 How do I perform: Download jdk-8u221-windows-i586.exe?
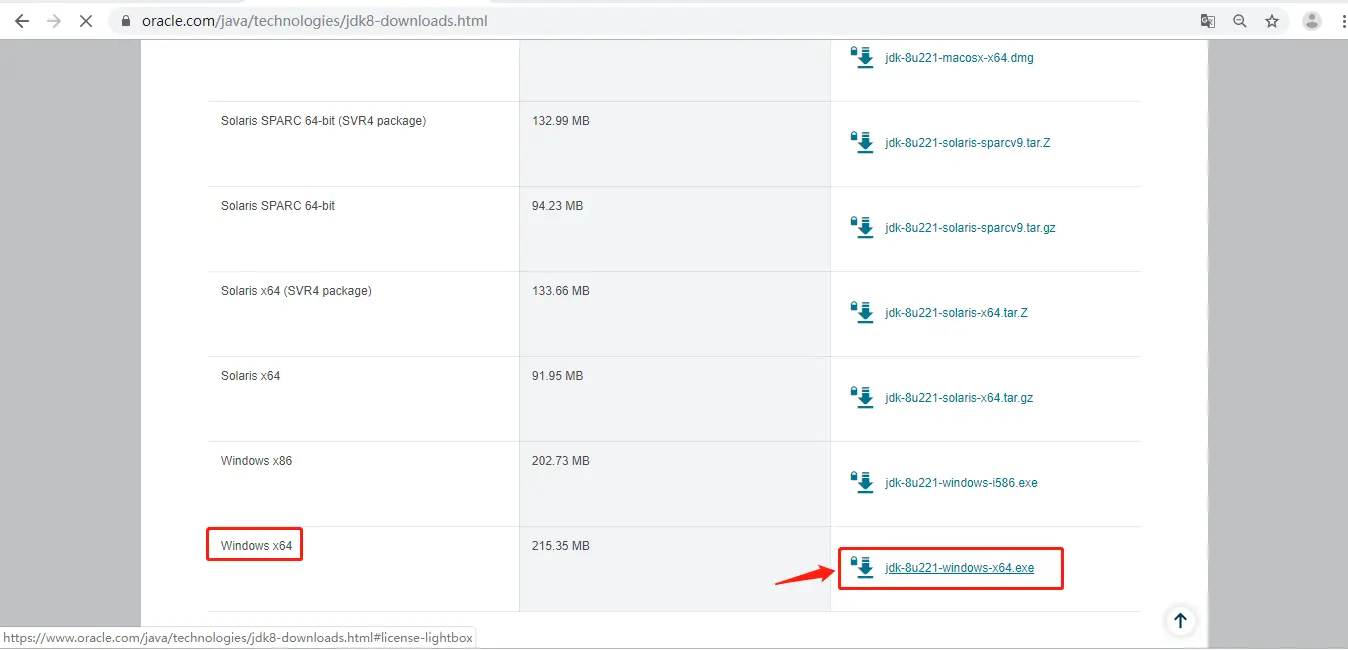pos(961,483)
